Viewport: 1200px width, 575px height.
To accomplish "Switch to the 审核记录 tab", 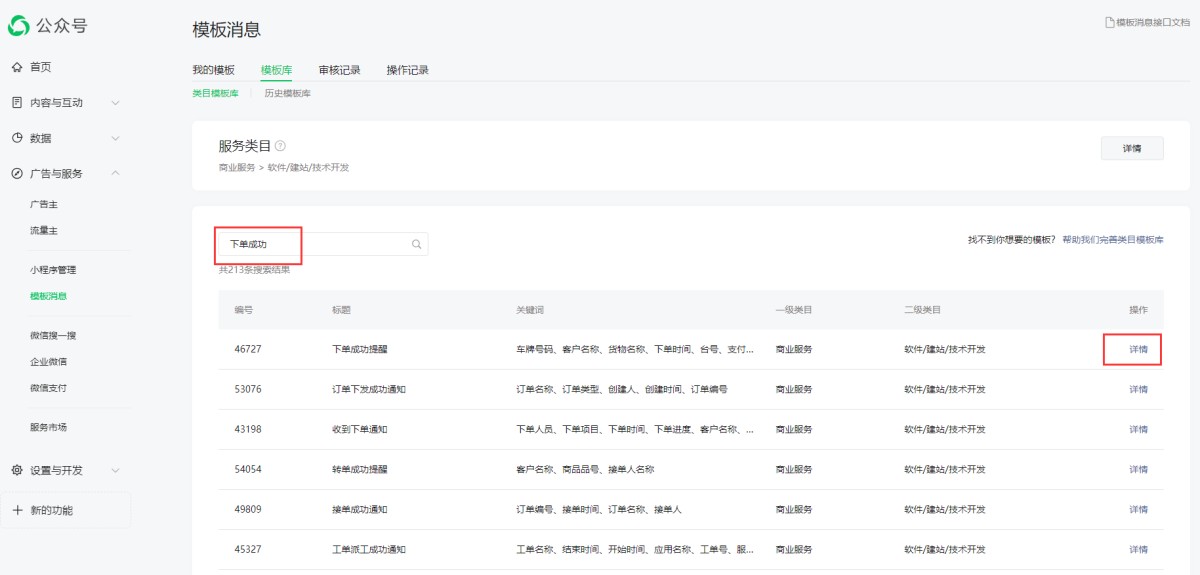I will pos(339,70).
